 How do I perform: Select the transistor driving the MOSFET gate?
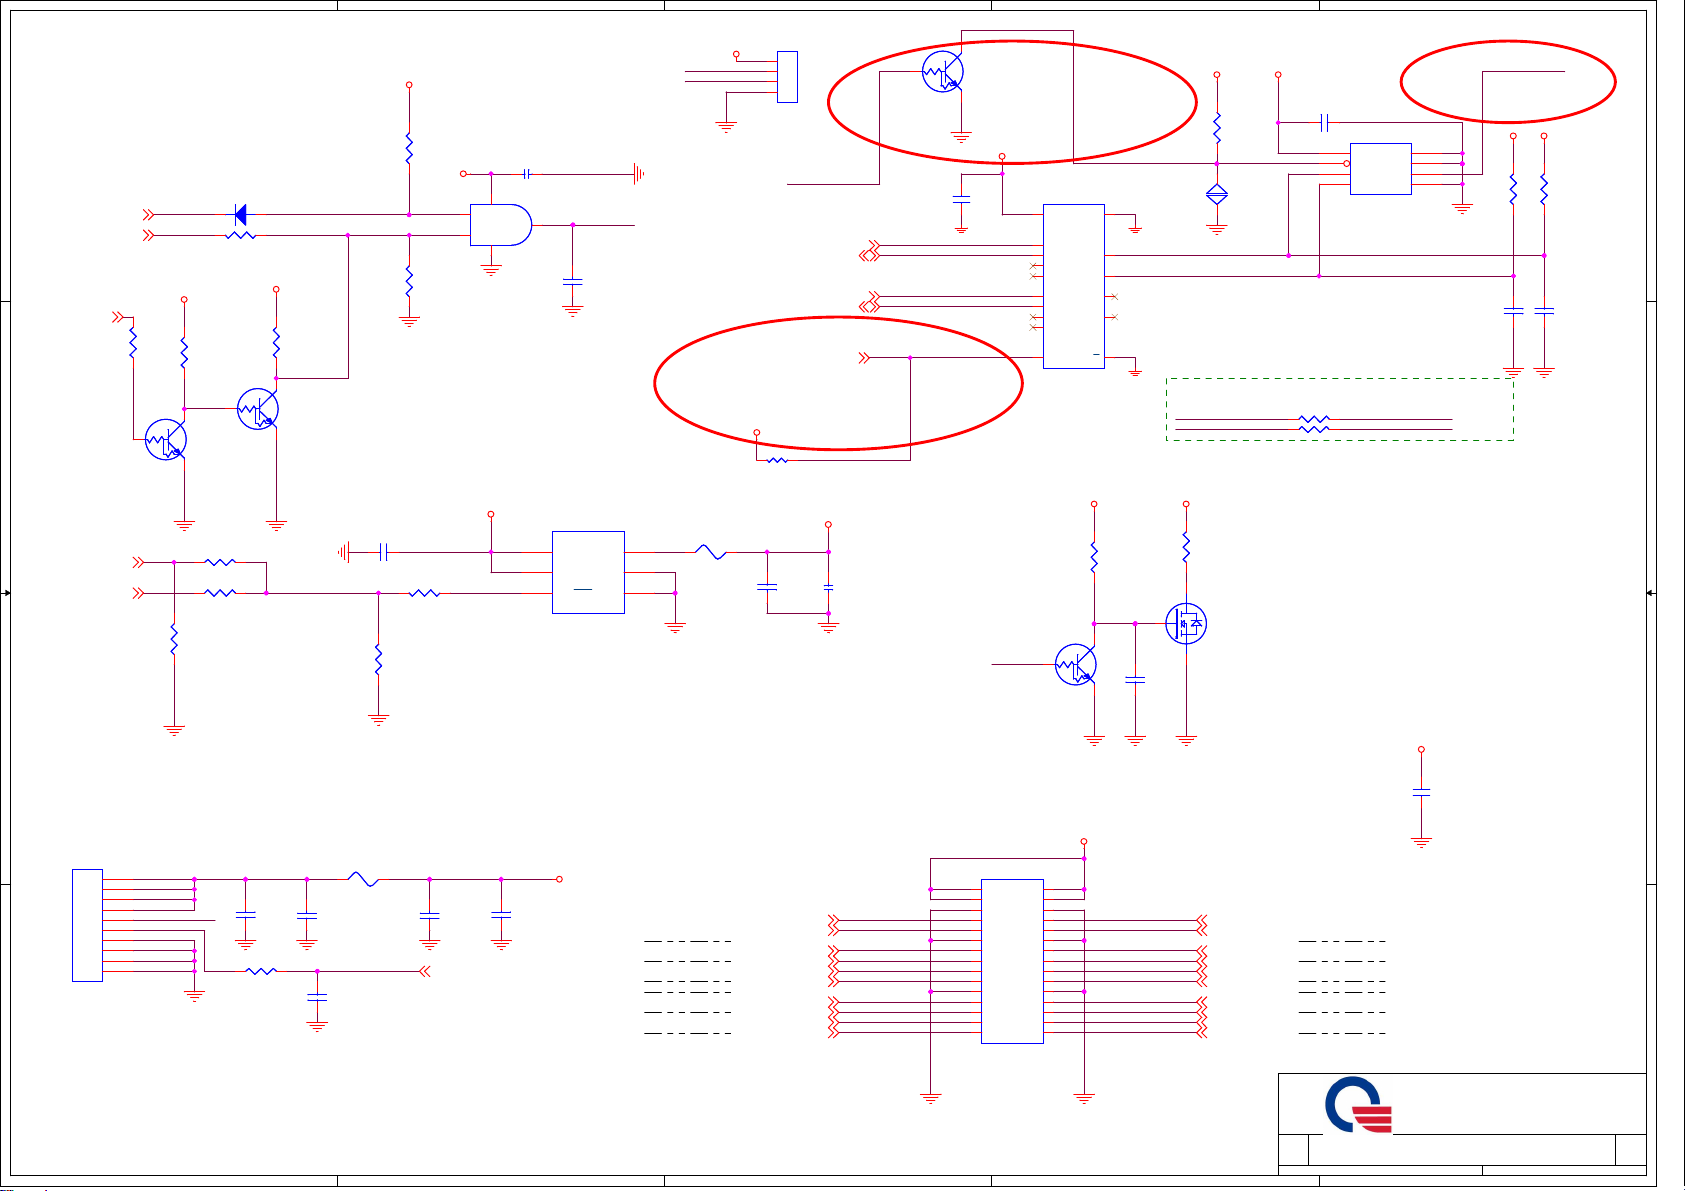click(1076, 665)
